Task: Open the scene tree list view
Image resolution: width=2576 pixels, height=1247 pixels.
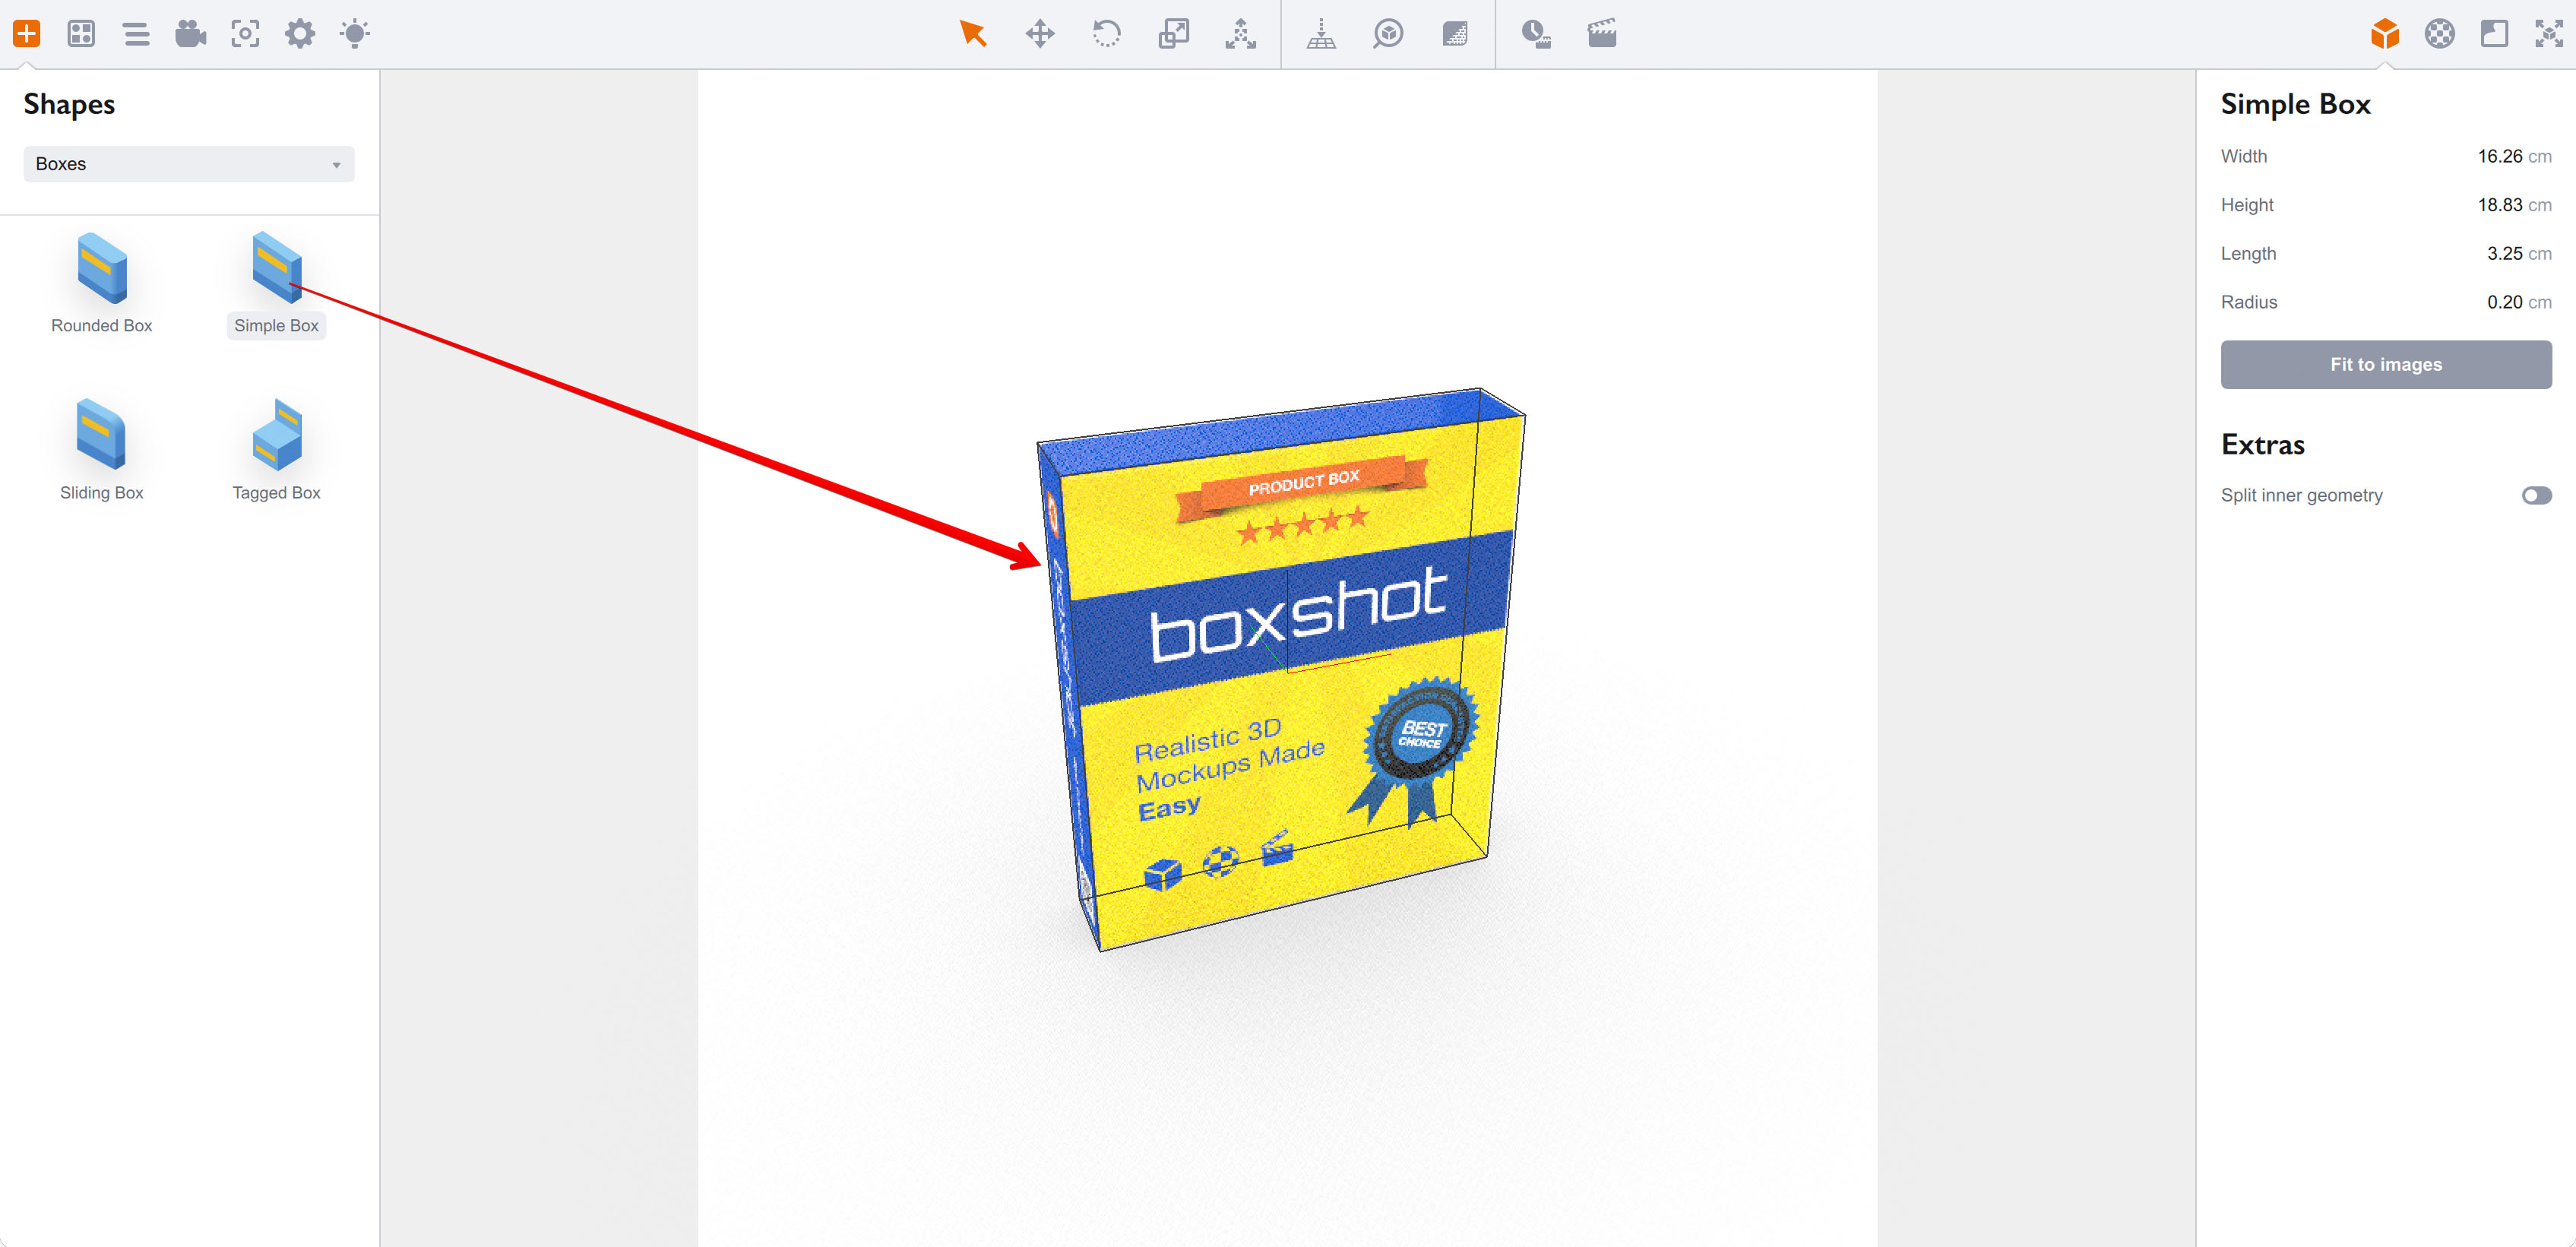Action: [x=136, y=34]
